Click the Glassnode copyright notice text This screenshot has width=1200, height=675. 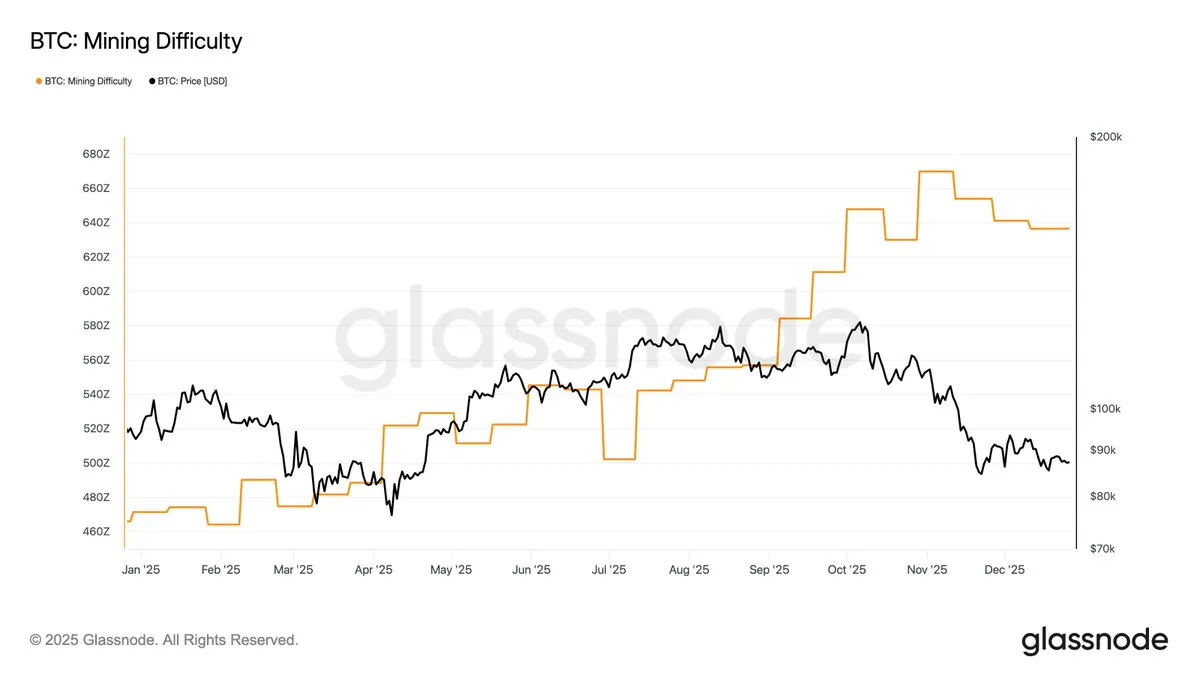point(164,640)
